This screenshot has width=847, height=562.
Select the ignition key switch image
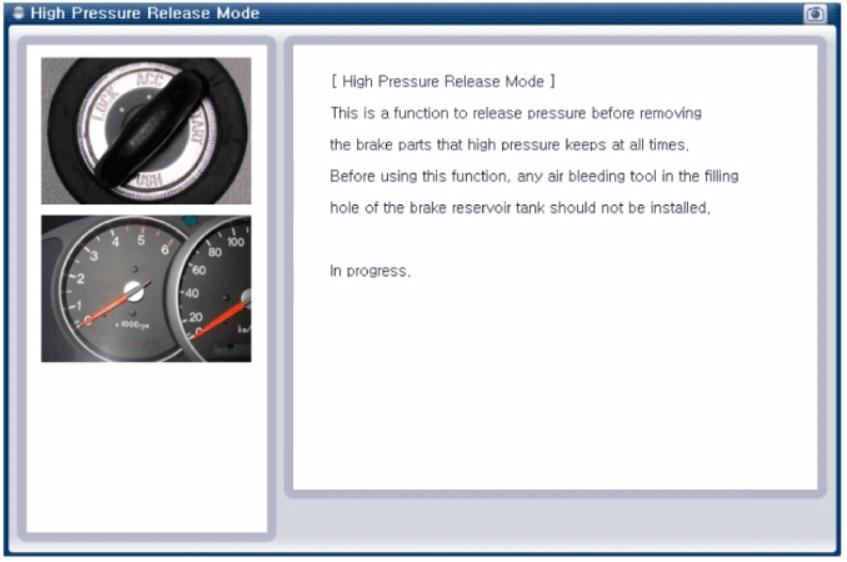[146, 131]
